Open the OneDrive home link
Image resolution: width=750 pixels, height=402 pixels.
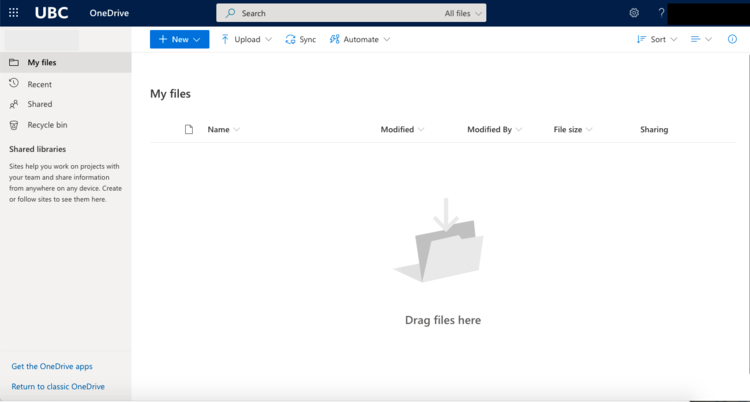point(109,13)
